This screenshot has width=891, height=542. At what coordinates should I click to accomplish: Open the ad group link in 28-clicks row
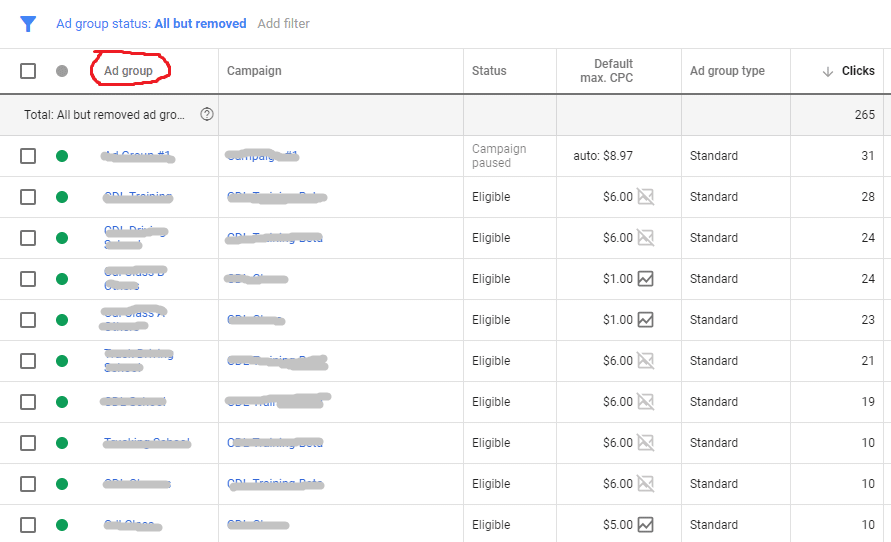point(138,197)
